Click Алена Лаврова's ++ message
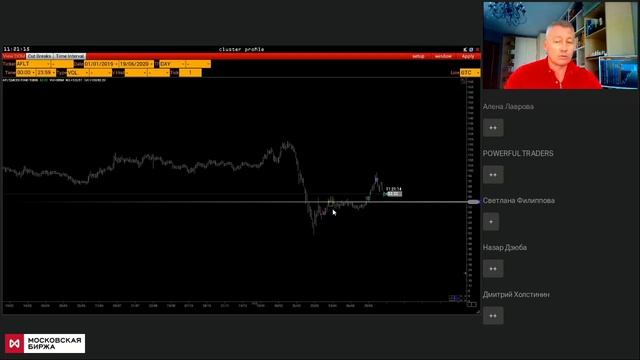Image resolution: width=640 pixels, height=360 pixels. click(493, 128)
